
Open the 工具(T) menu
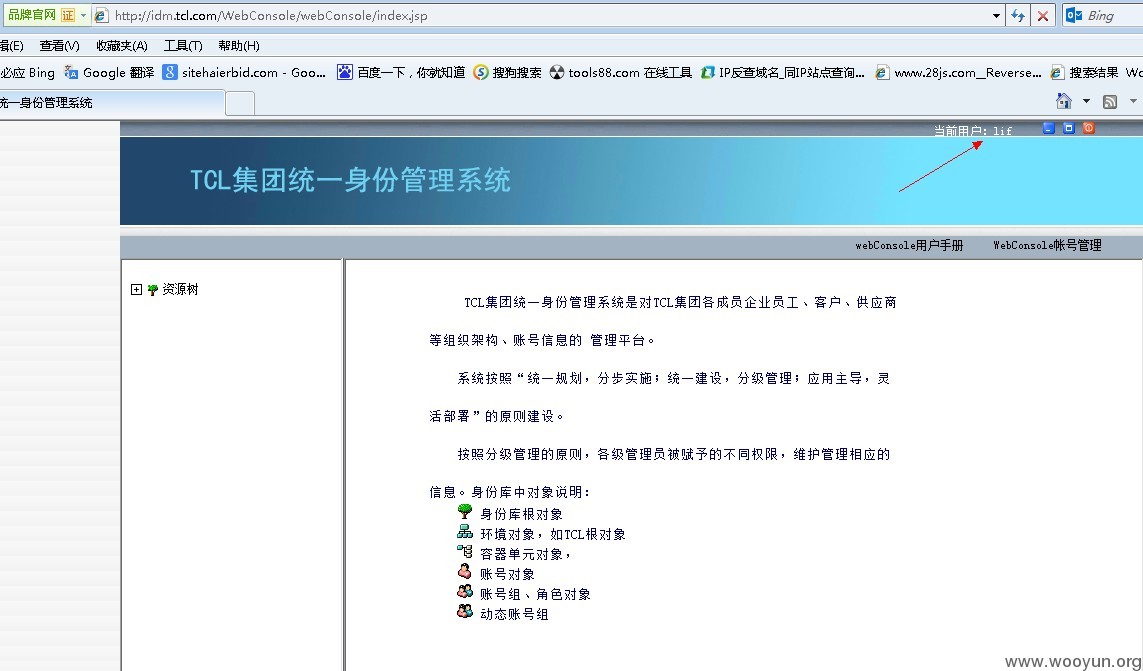tap(183, 46)
